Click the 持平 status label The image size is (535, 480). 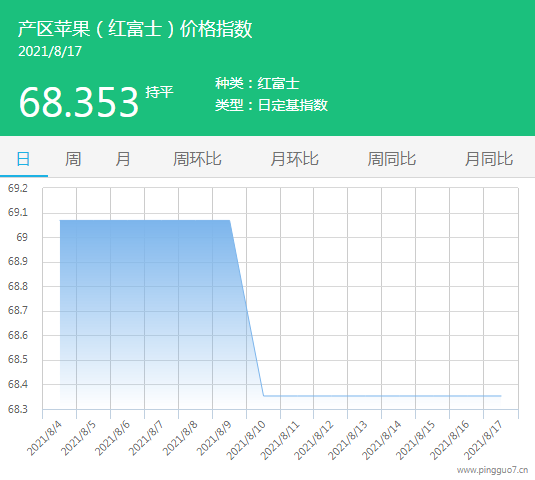159,92
